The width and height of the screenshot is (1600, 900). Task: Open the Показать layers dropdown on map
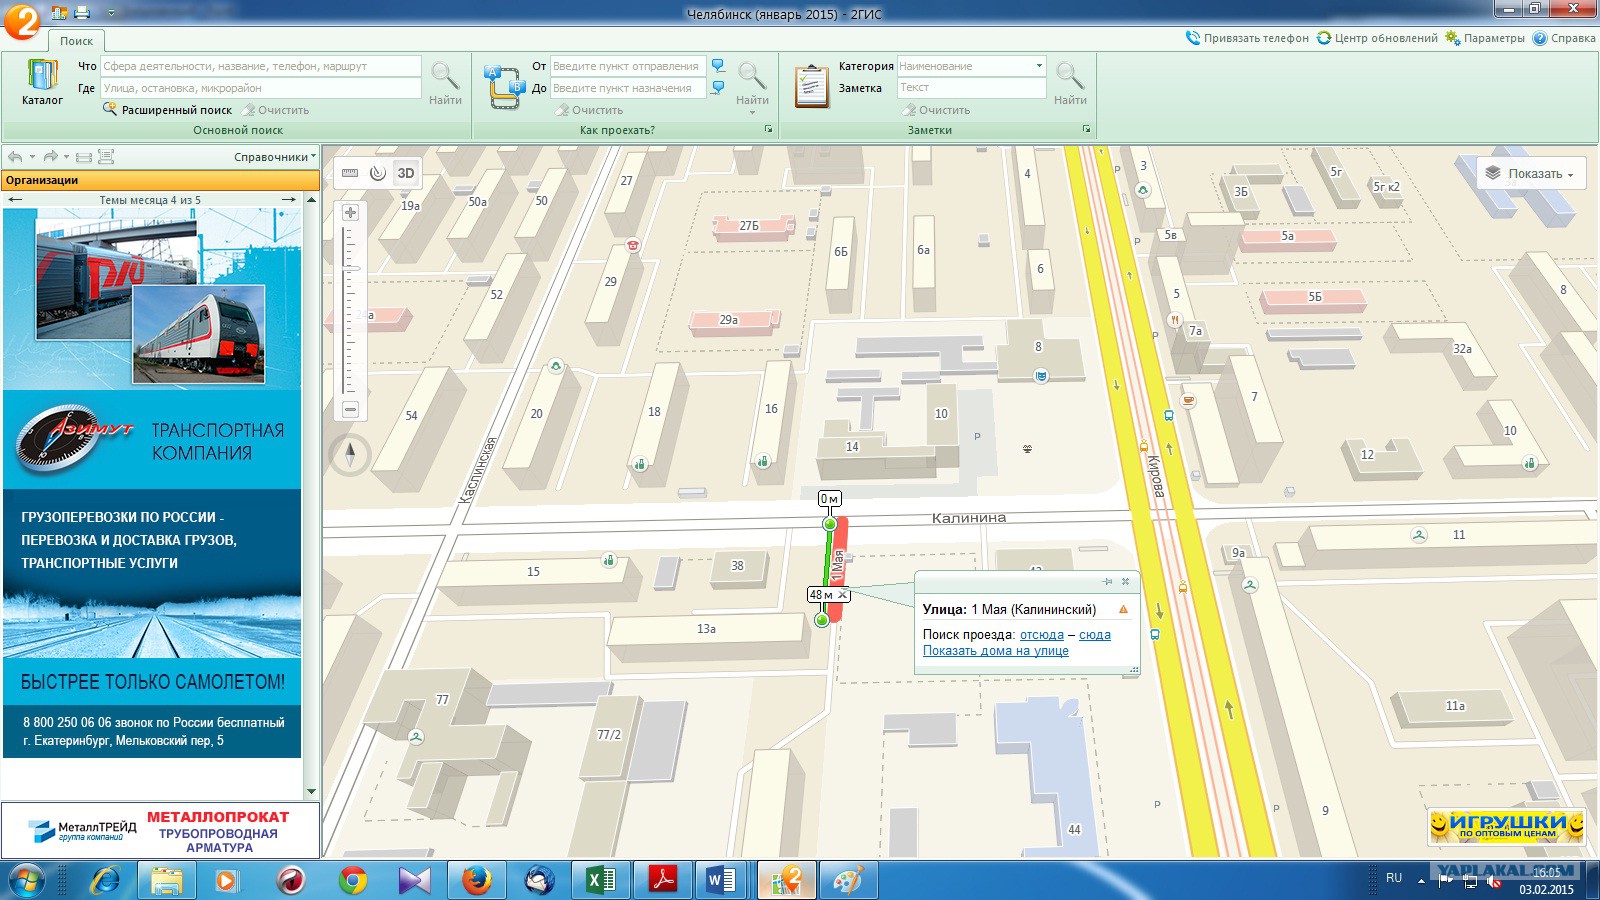(1531, 173)
